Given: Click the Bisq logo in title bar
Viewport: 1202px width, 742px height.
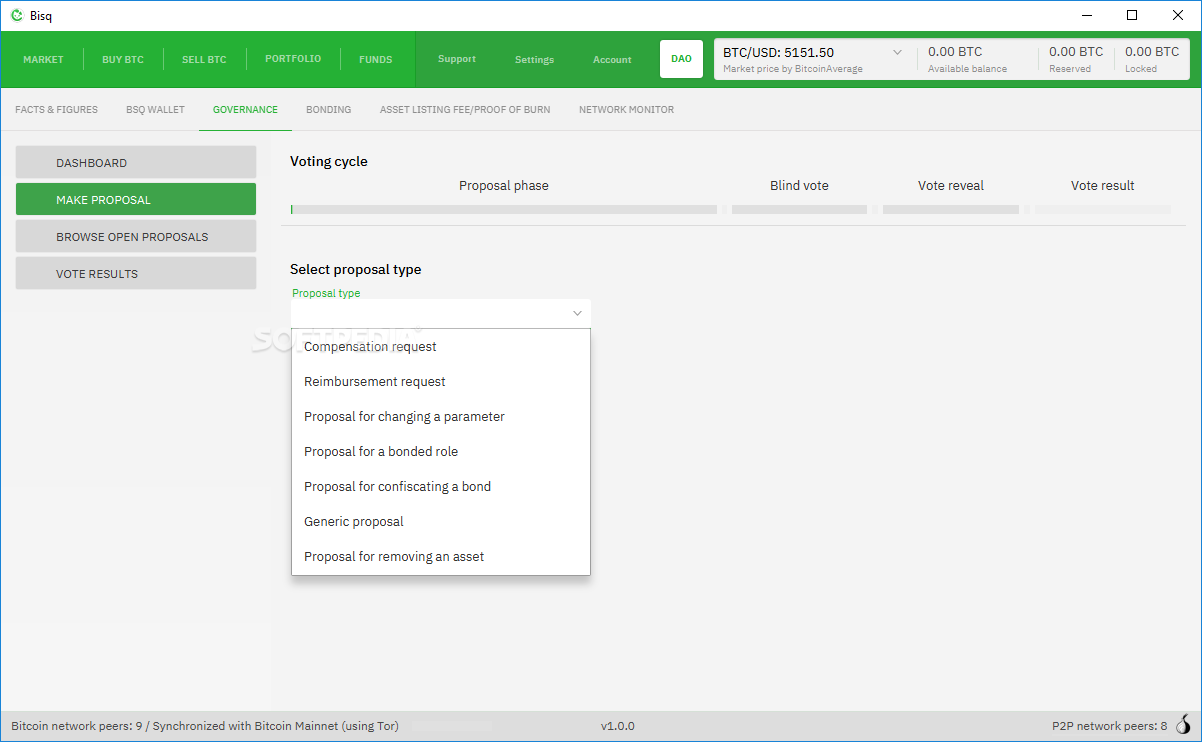Looking at the screenshot, I should click(x=16, y=15).
